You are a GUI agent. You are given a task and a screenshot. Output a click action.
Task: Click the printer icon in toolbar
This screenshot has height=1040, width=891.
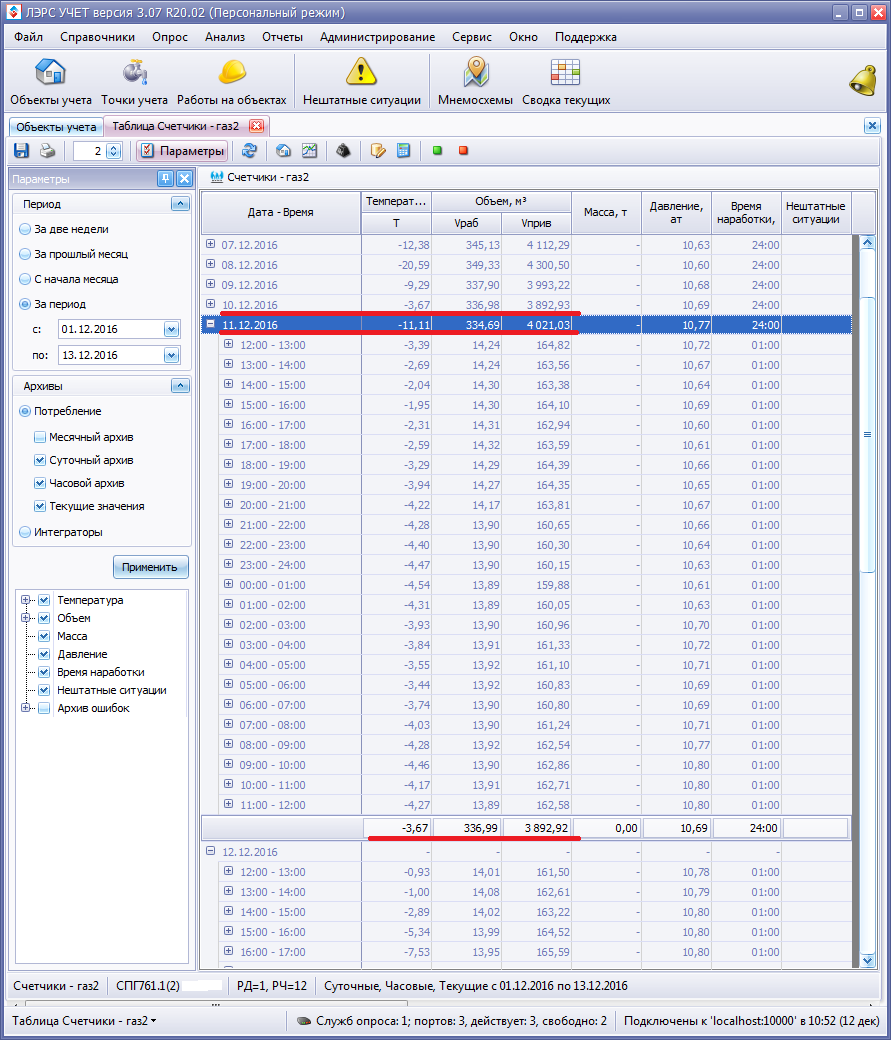click(47, 151)
